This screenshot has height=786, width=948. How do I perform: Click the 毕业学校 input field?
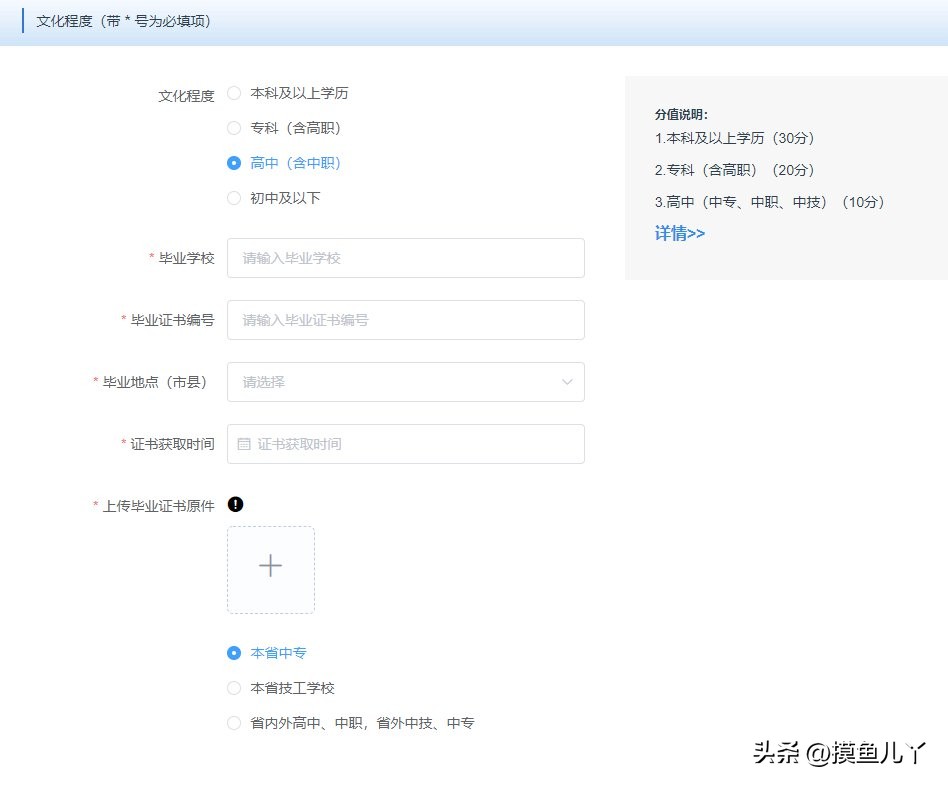405,258
